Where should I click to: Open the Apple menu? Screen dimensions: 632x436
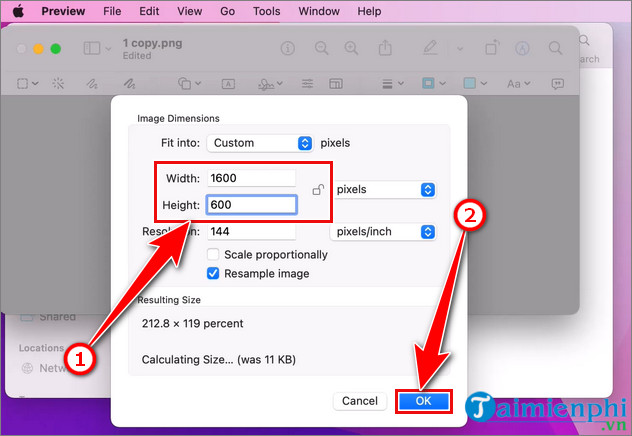click(x=18, y=11)
